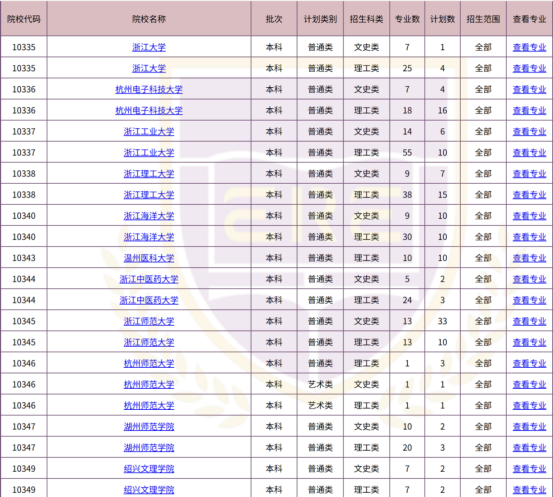Click 查看专业 for 杭州电子科技大学 文史类
Screen dimensions: 553x497
[x=529, y=90]
